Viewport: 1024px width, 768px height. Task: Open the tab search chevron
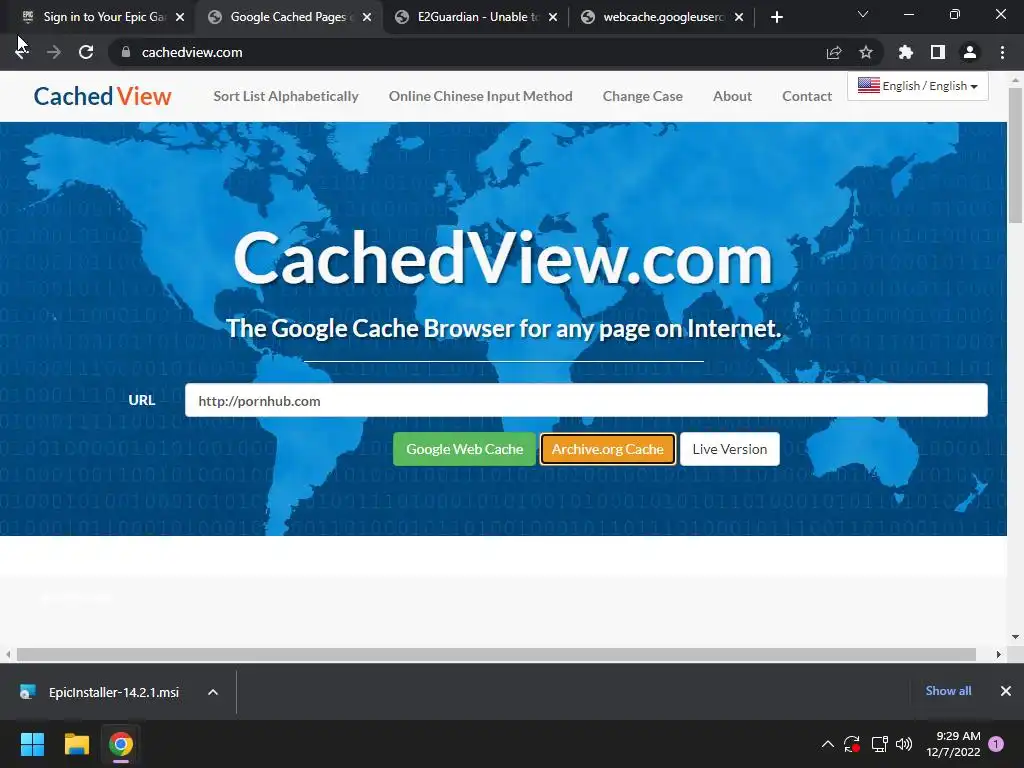click(863, 14)
